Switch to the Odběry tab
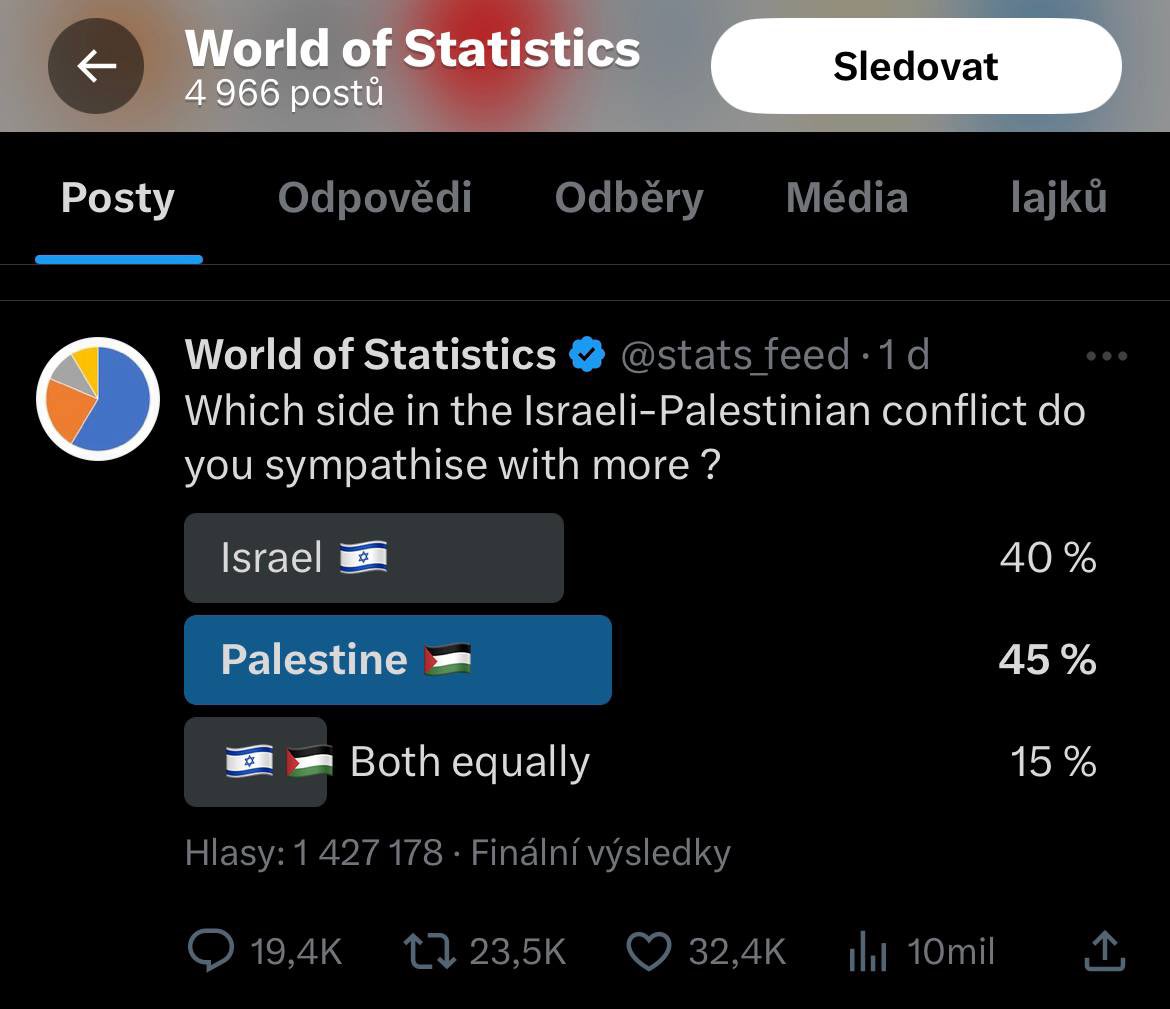 coord(629,198)
